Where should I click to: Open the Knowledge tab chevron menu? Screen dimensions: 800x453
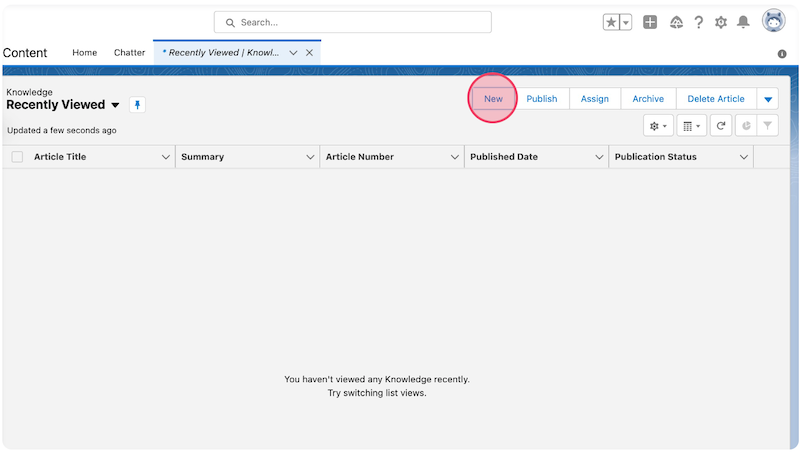[x=293, y=53]
